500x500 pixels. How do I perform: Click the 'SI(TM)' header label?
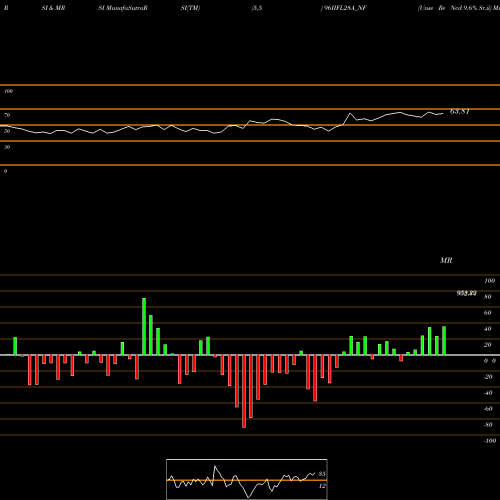point(190,8)
